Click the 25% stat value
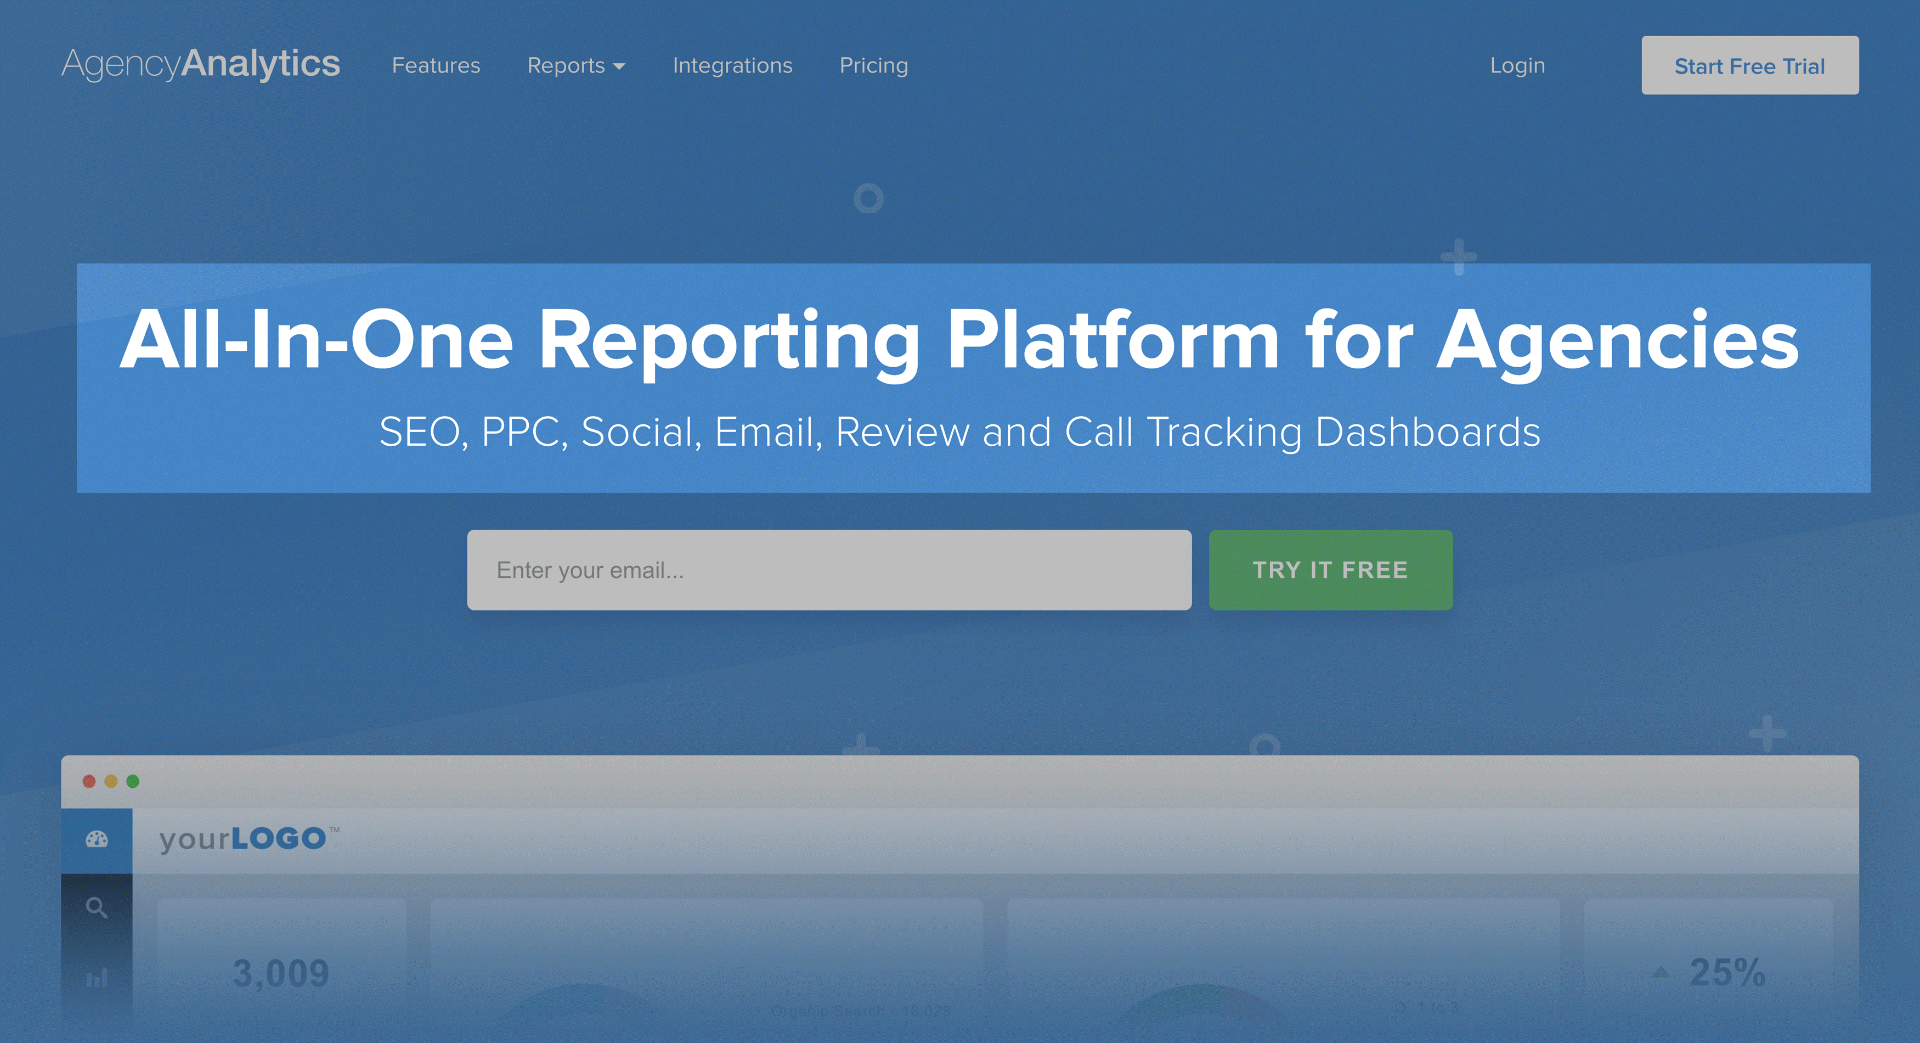This screenshot has width=1920, height=1043. 1727,972
